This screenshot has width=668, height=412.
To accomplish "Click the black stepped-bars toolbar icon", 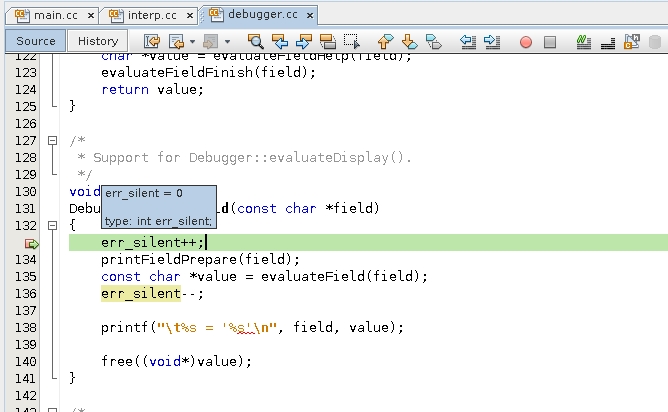I will click(x=608, y=42).
